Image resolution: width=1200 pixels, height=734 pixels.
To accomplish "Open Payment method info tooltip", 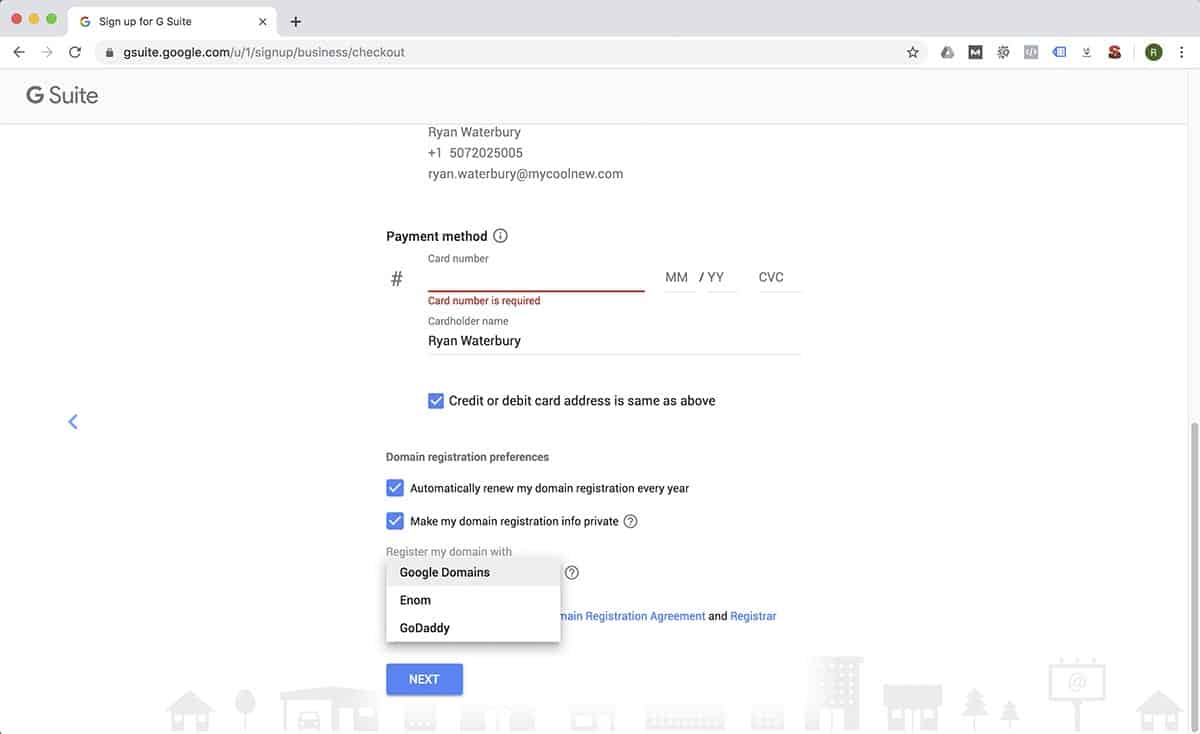I will tap(501, 236).
